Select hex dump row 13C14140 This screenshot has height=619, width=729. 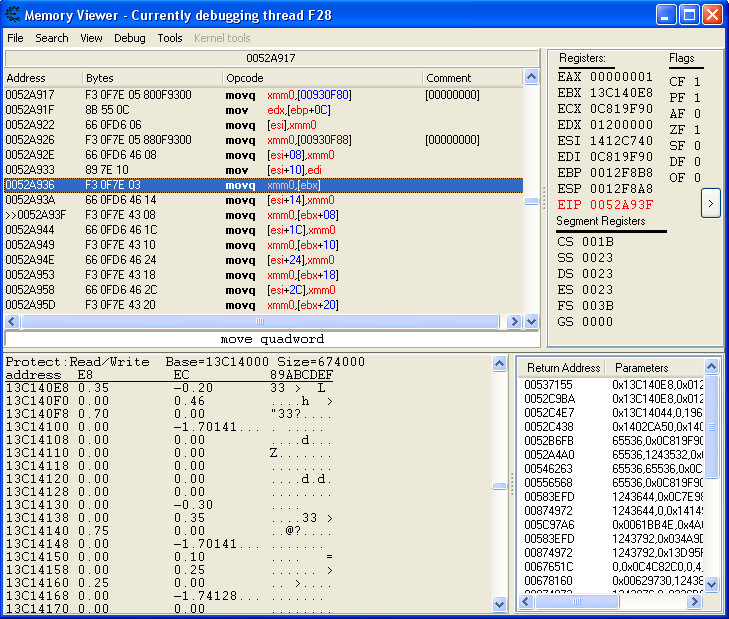click(x=170, y=531)
